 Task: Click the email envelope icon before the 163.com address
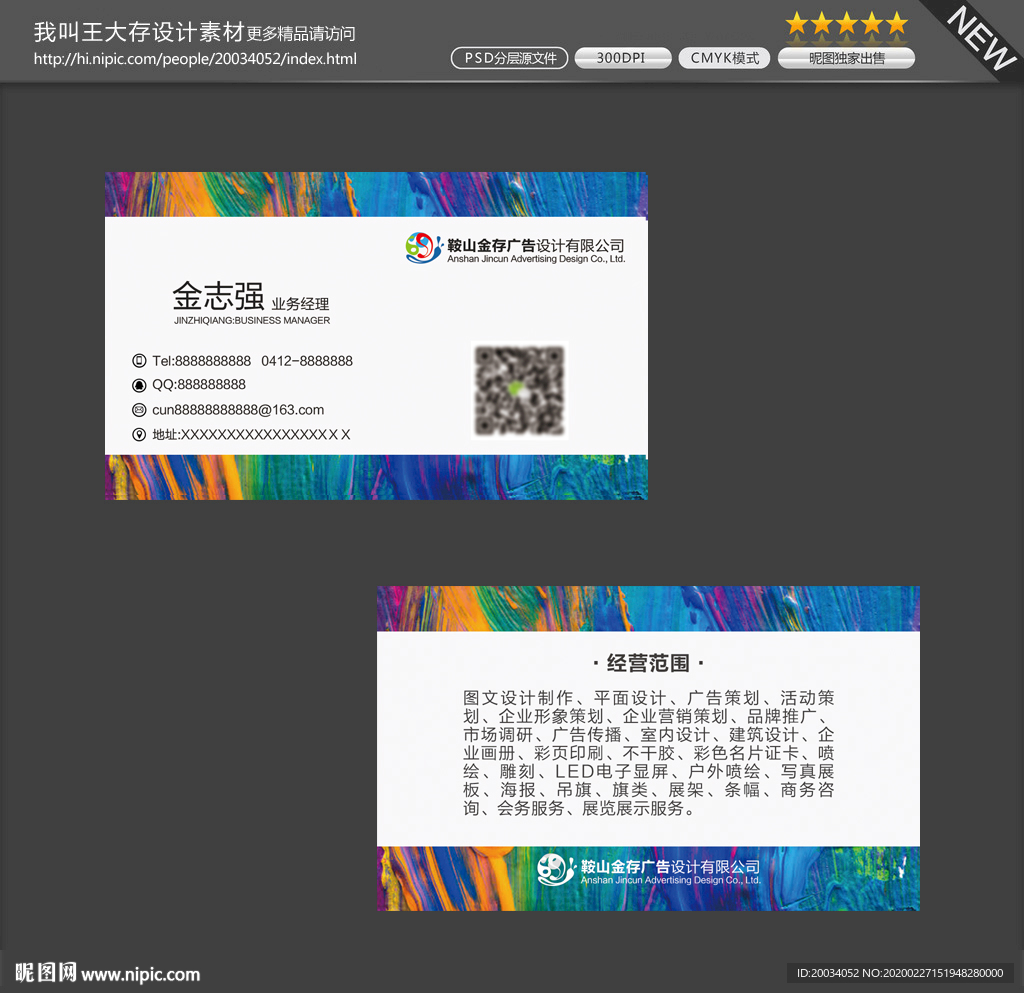[138, 409]
